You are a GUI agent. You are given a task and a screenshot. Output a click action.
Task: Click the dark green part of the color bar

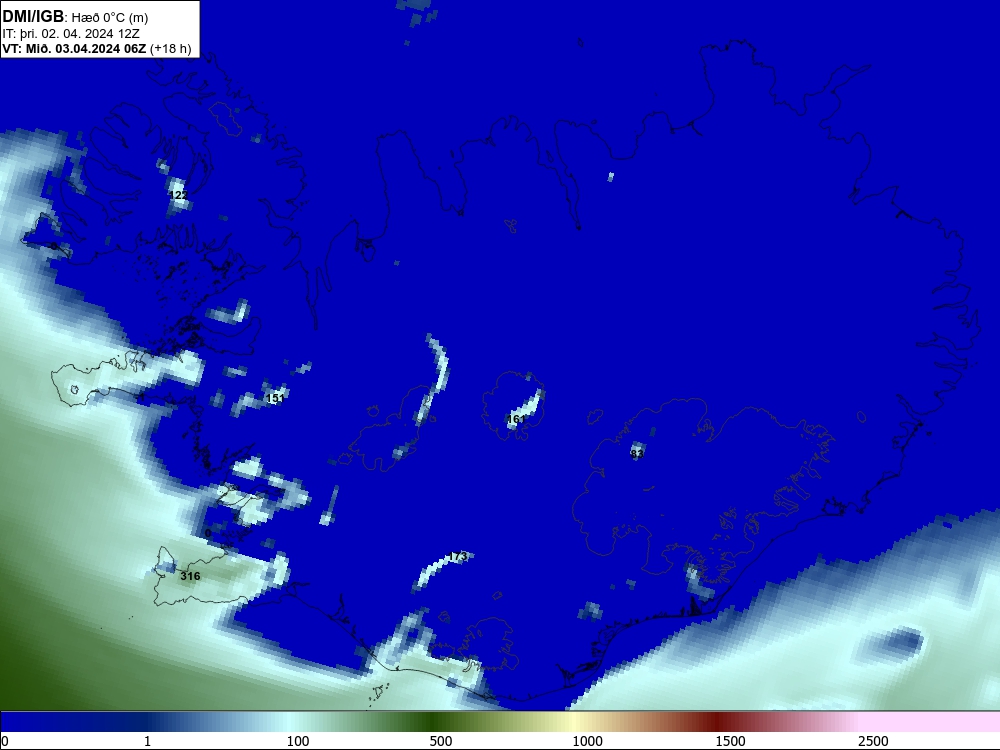[434, 722]
